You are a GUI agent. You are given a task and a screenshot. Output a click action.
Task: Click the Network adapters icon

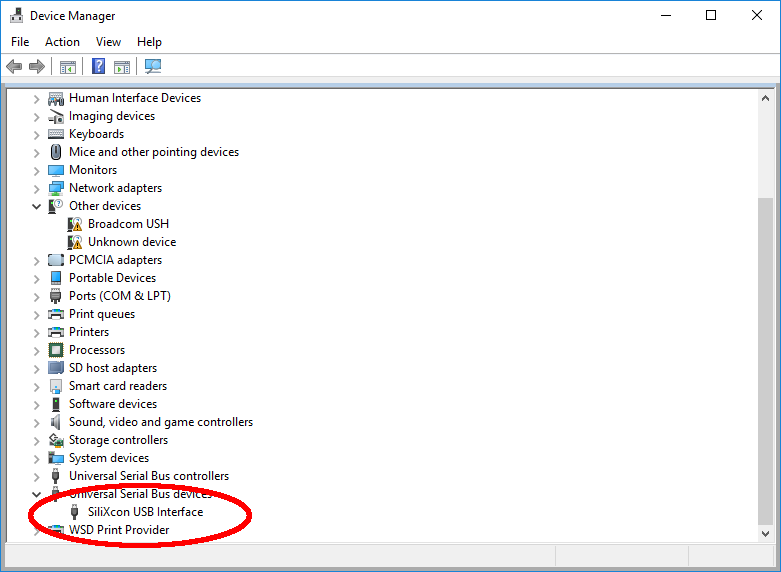(56, 188)
